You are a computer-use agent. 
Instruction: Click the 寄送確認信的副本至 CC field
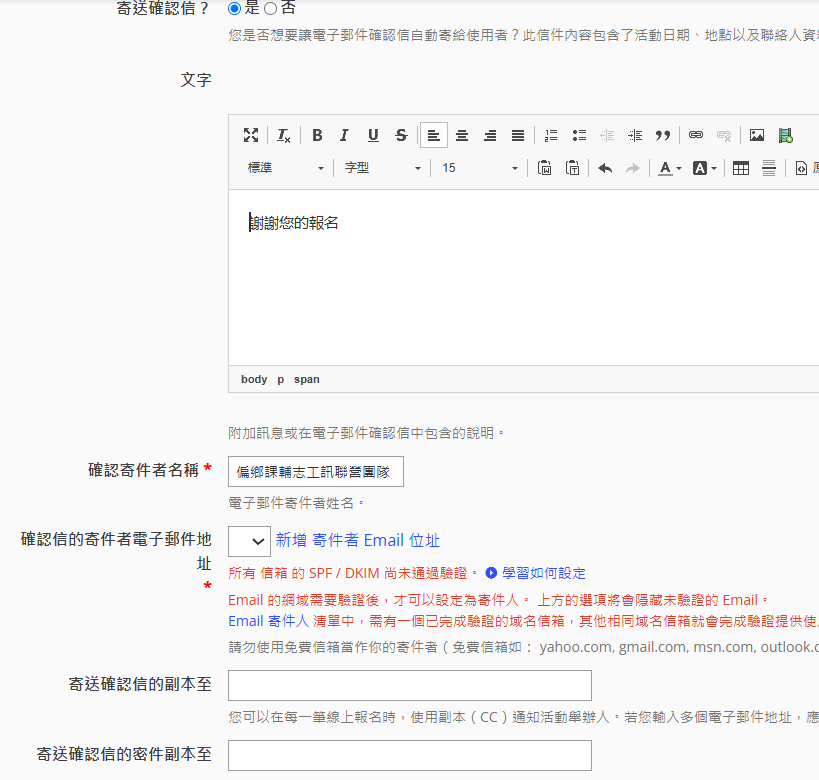[410, 685]
